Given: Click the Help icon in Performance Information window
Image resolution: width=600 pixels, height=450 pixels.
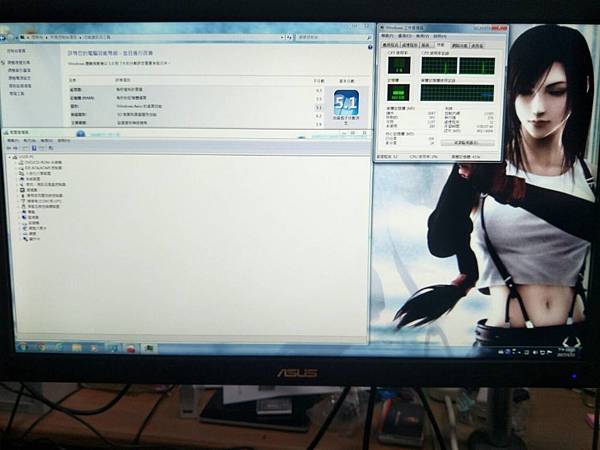Looking at the screenshot, I should (370, 47).
